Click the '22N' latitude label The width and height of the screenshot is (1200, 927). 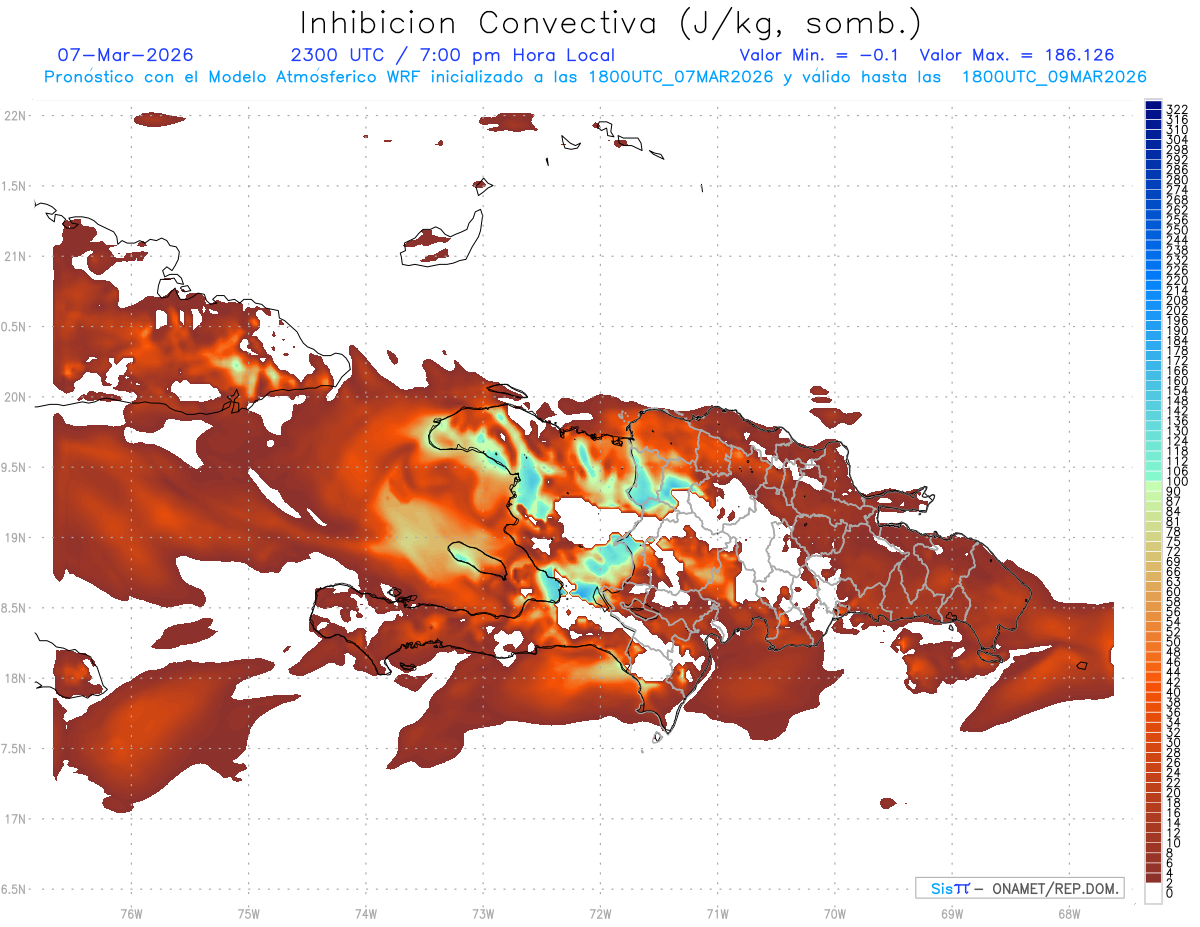16,116
